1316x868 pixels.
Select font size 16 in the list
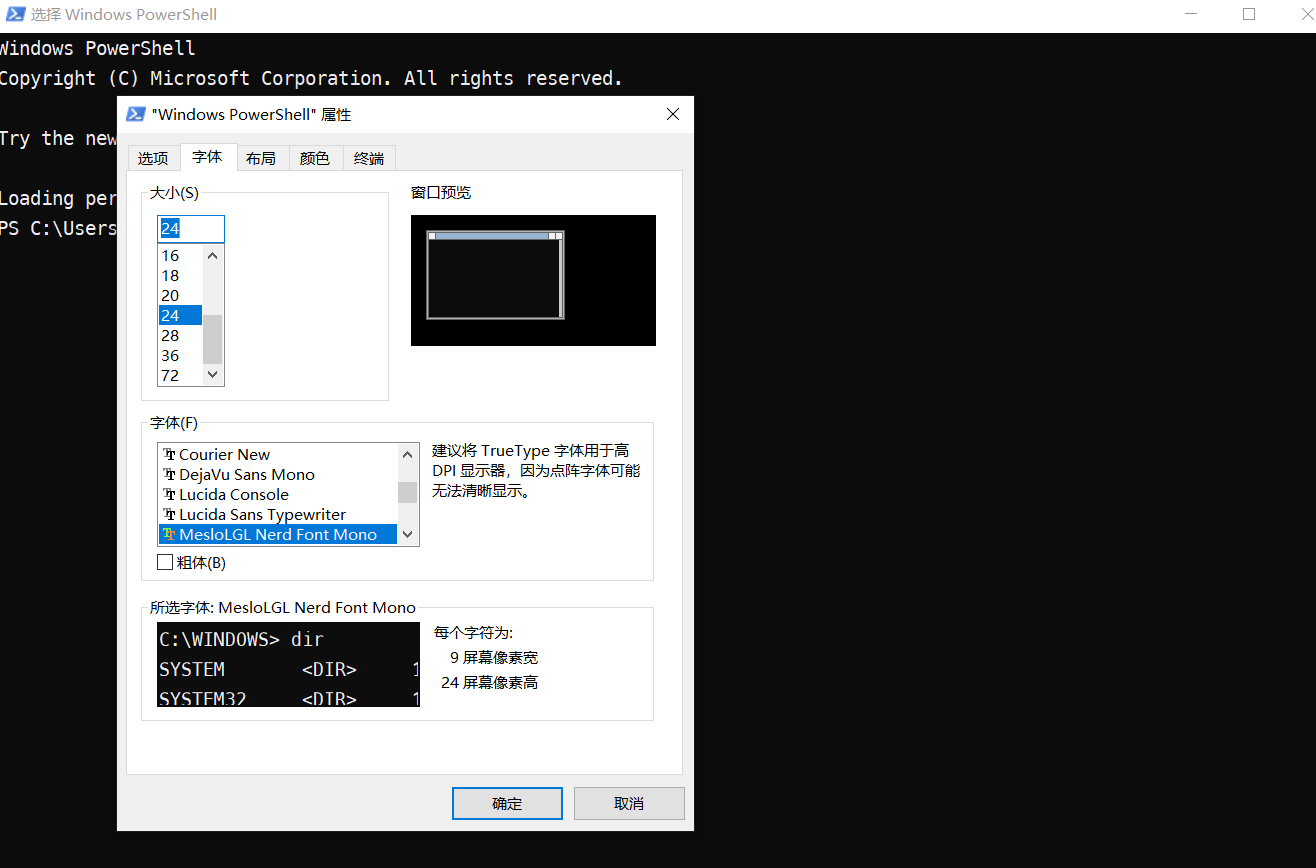pos(180,255)
